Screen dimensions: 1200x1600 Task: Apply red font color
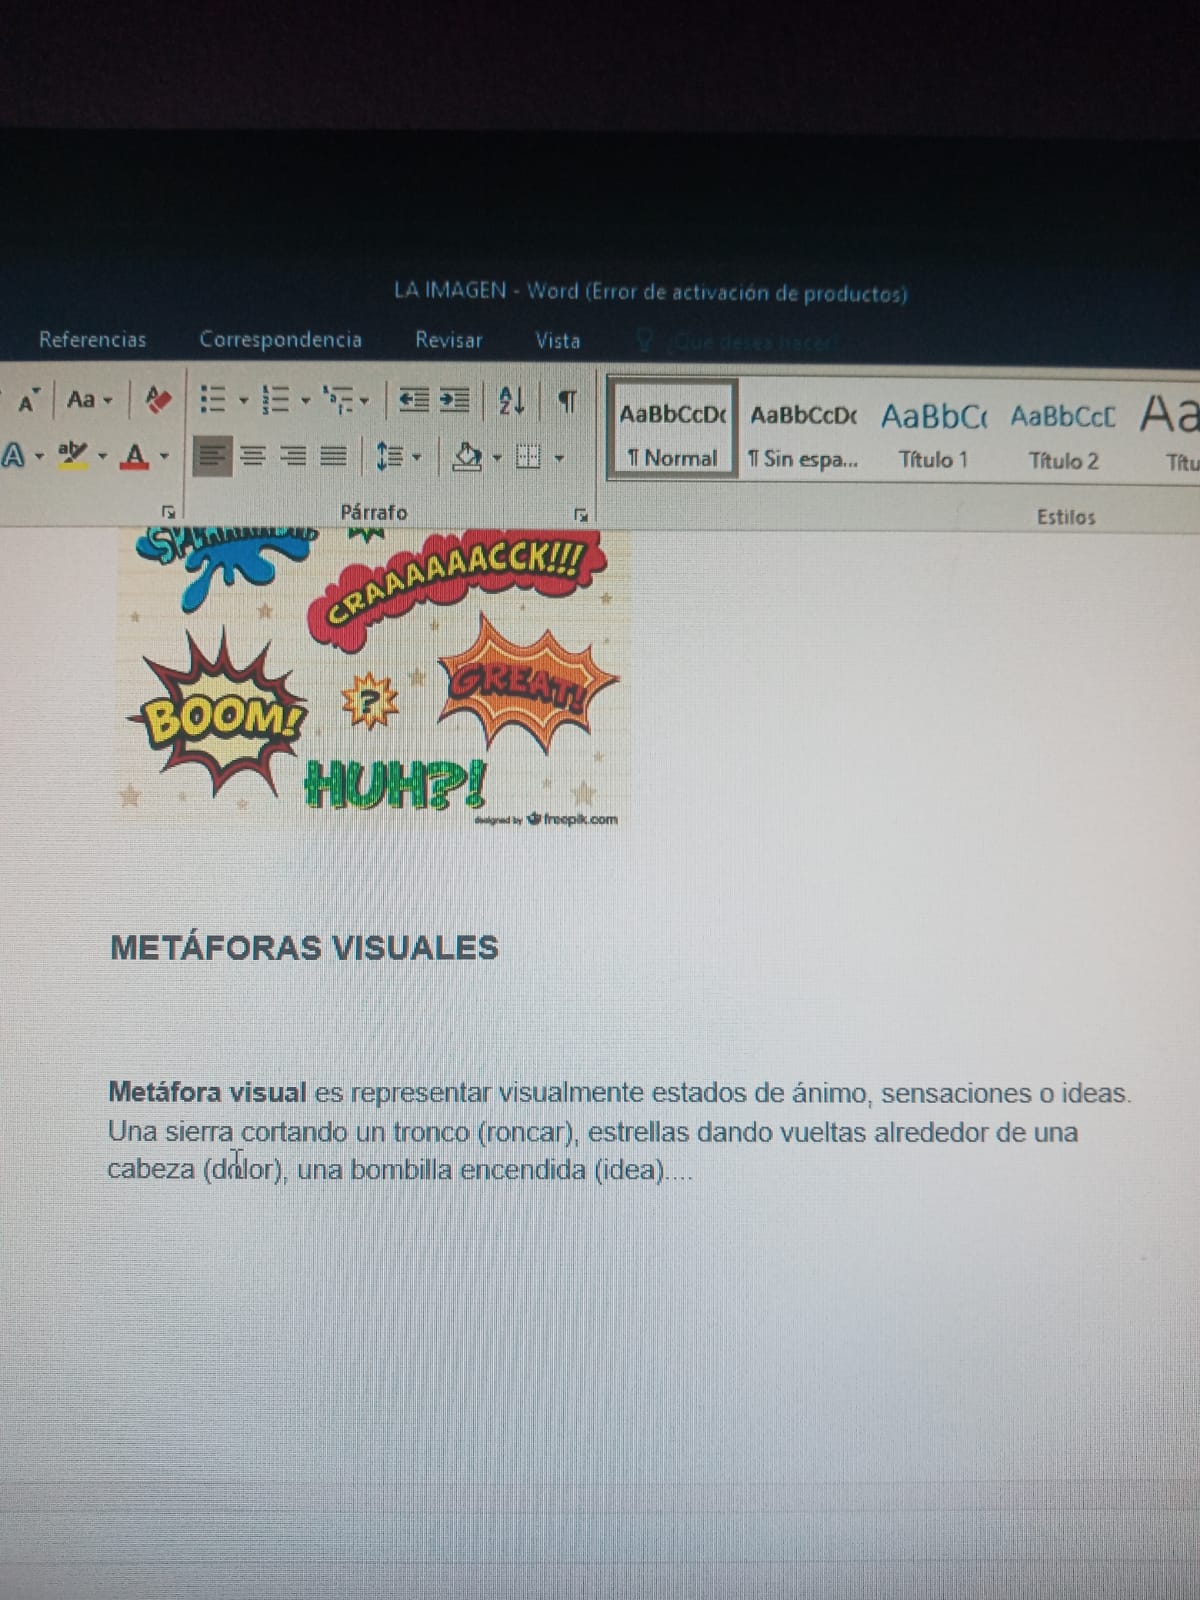135,457
